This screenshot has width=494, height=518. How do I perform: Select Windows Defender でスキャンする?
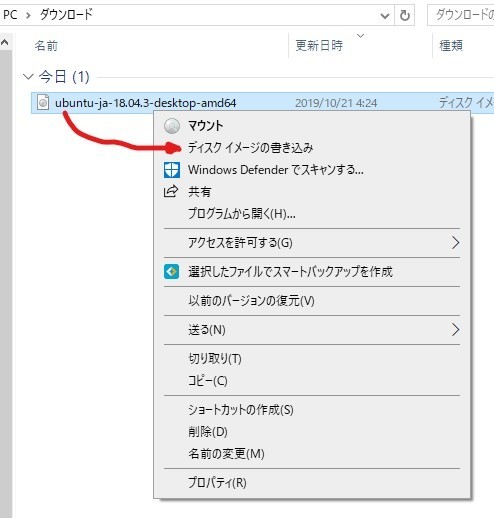click(312, 170)
